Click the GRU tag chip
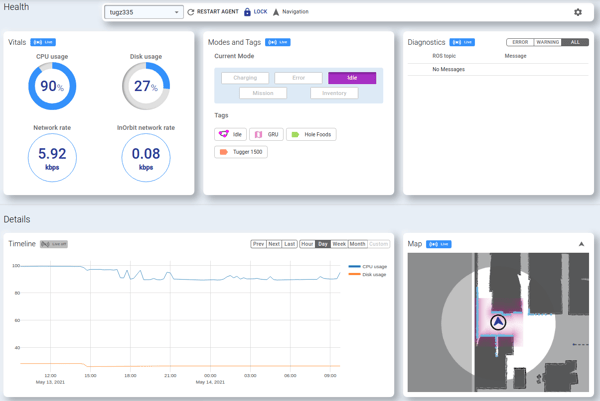 266,134
